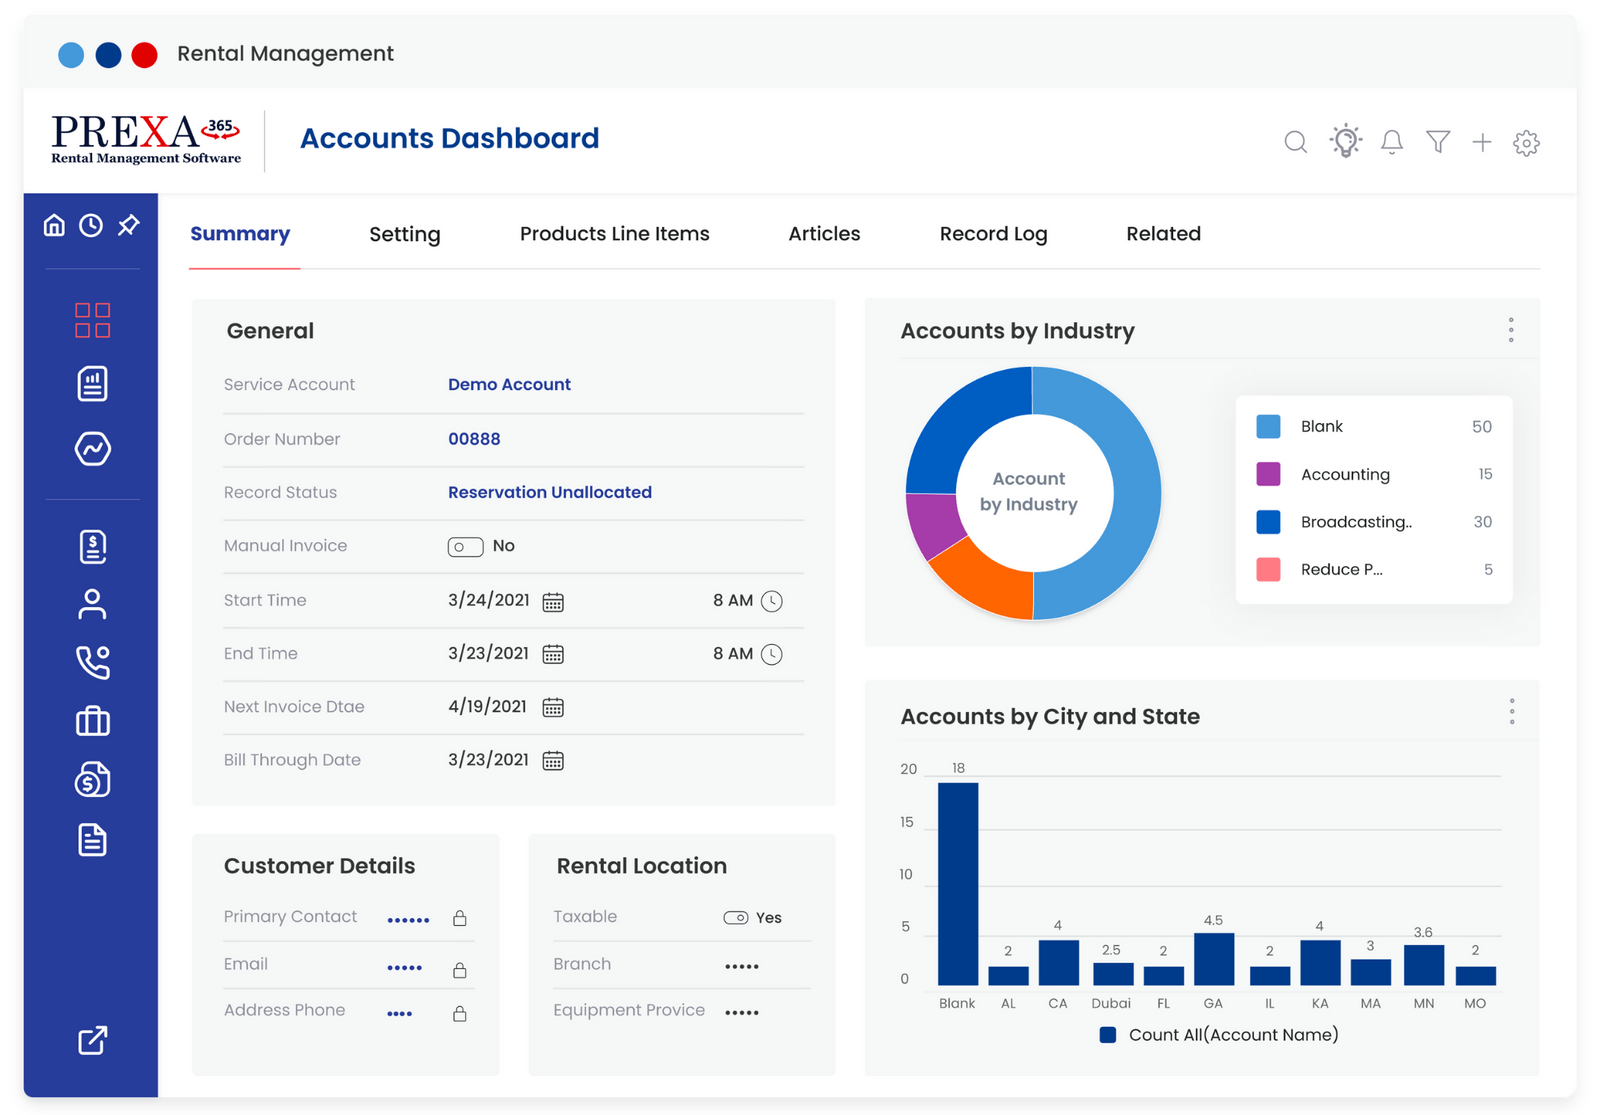The image size is (1600, 1115).
Task: Click the filter icon in the top bar
Action: tap(1438, 142)
